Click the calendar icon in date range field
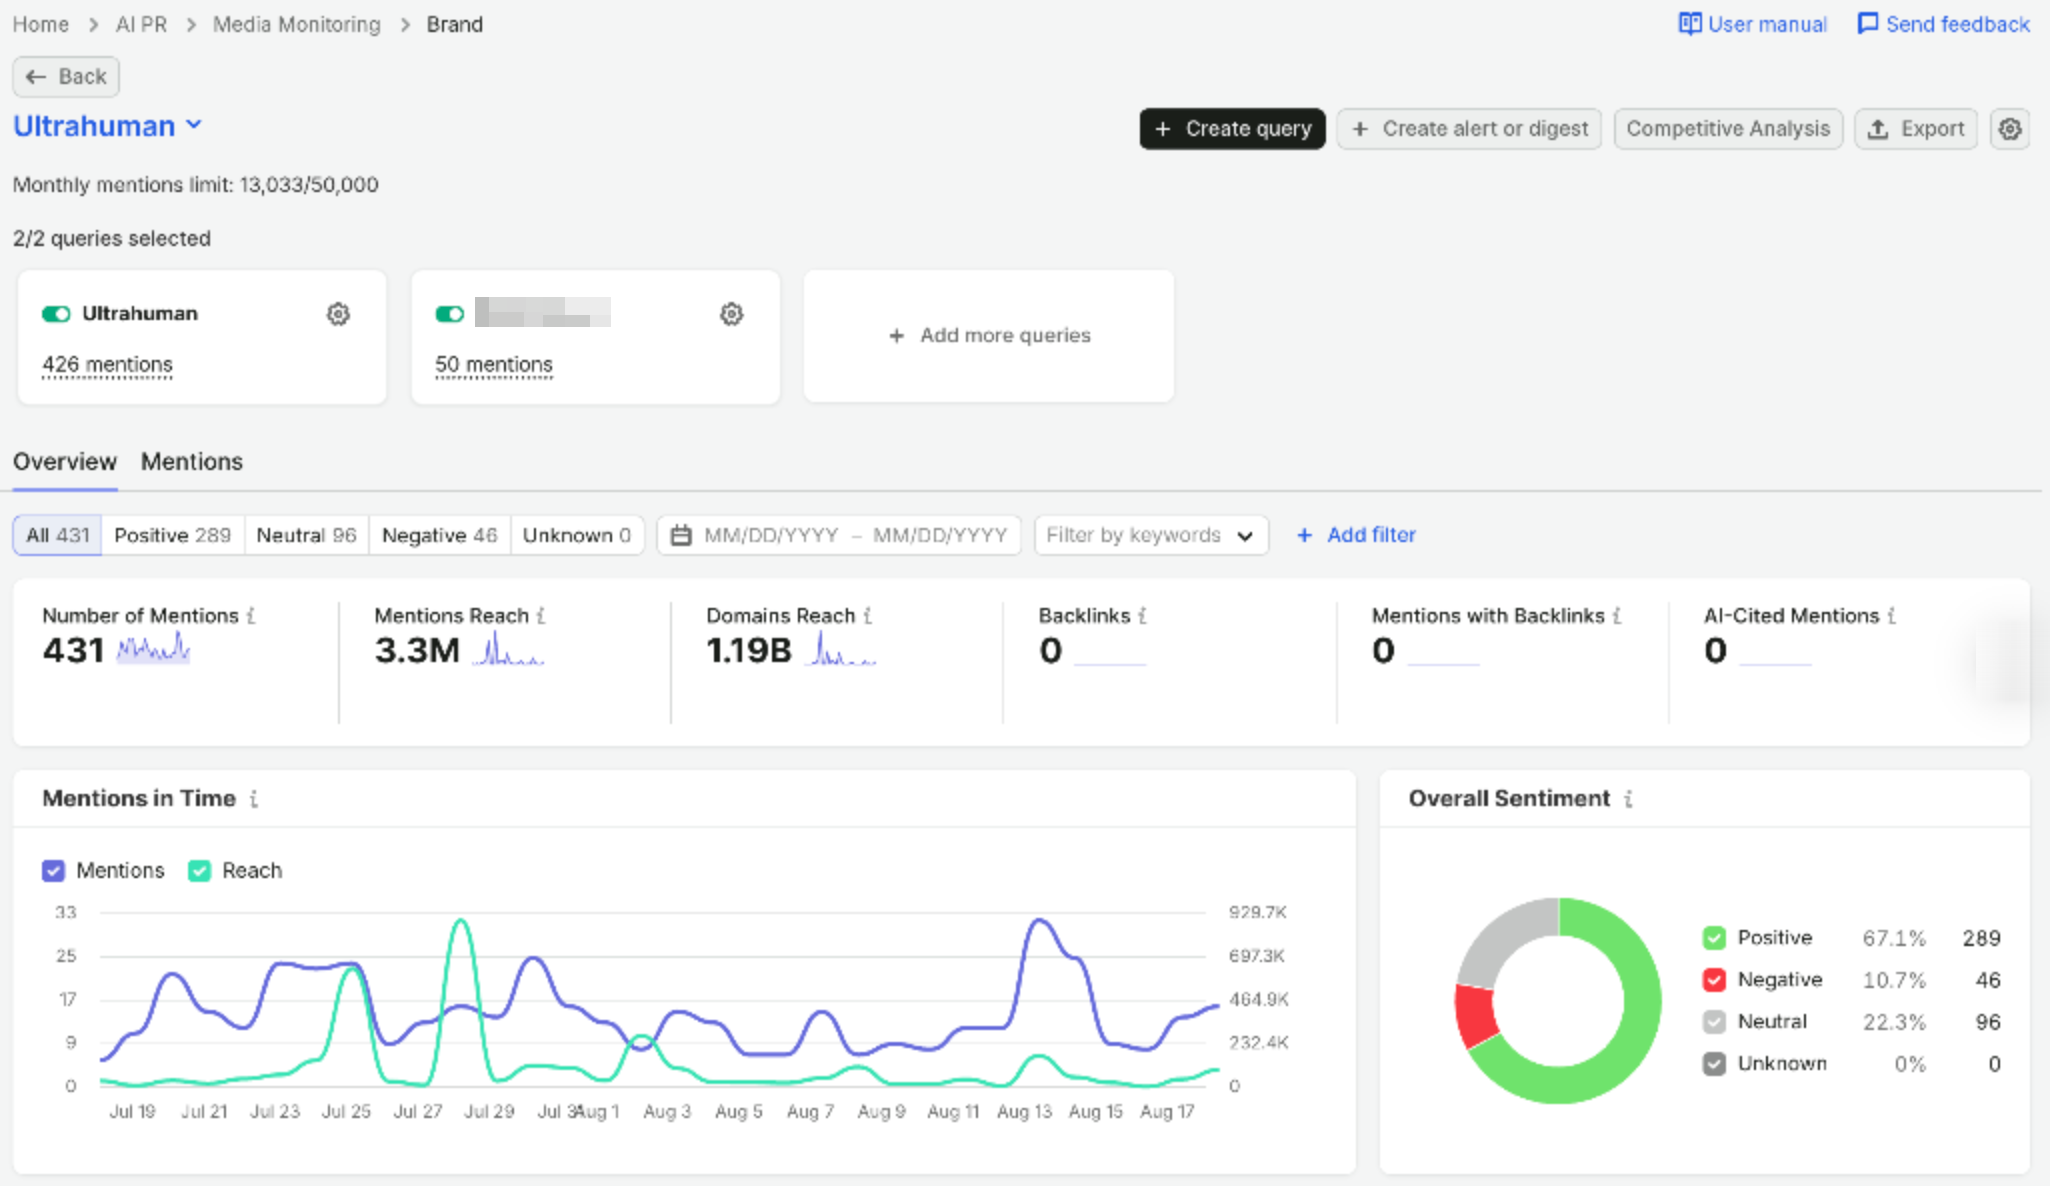The image size is (2050, 1186). click(681, 535)
